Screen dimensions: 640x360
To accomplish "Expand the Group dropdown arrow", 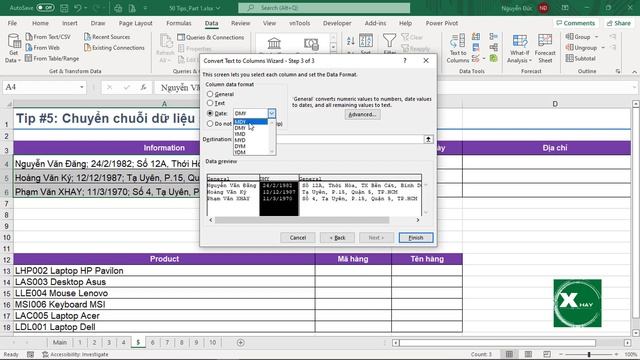I will coord(596,37).
